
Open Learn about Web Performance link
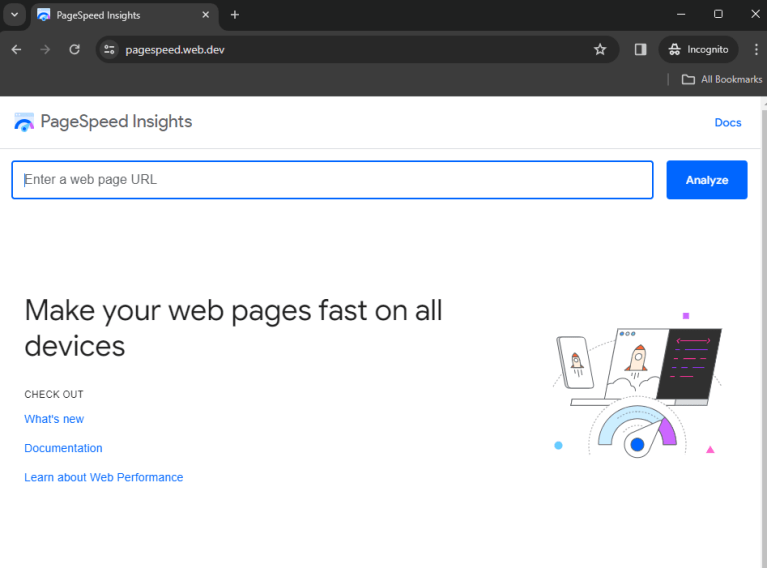coord(104,477)
